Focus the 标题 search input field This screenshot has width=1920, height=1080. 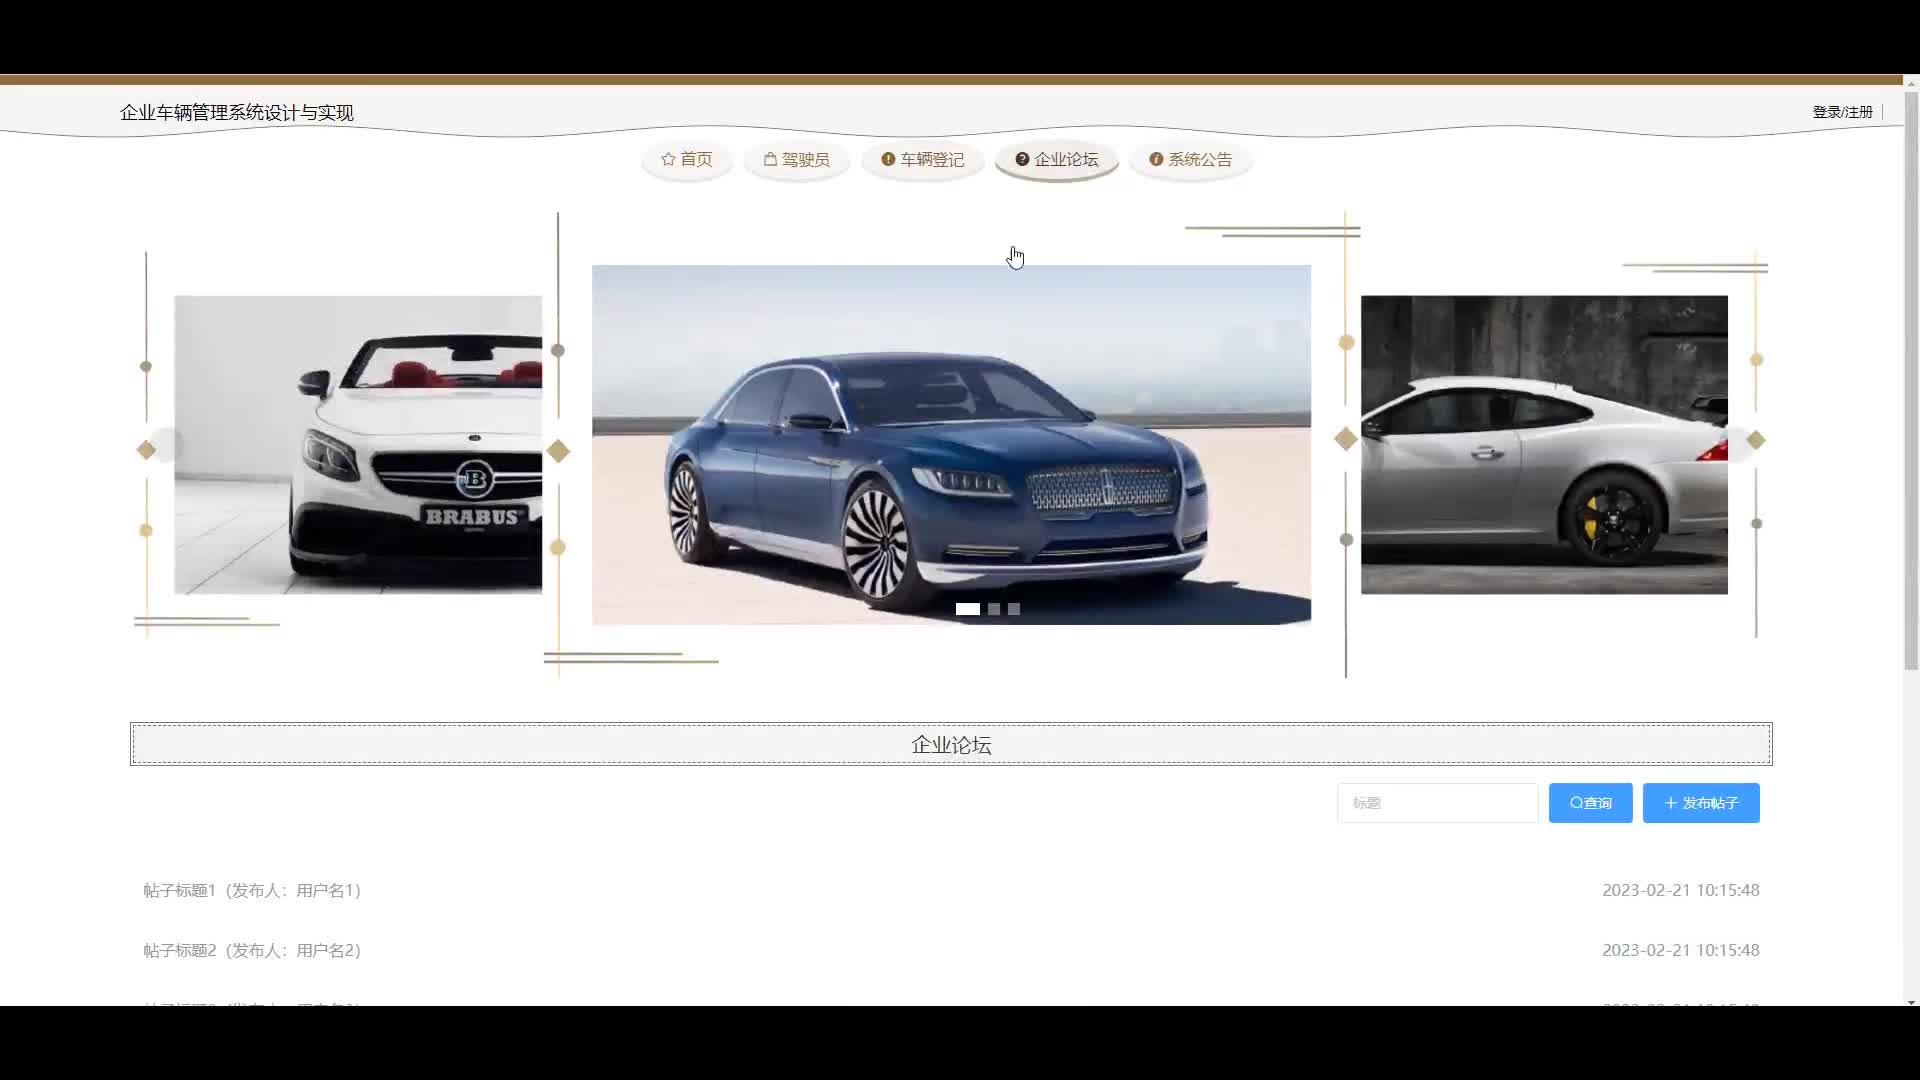(x=1437, y=803)
